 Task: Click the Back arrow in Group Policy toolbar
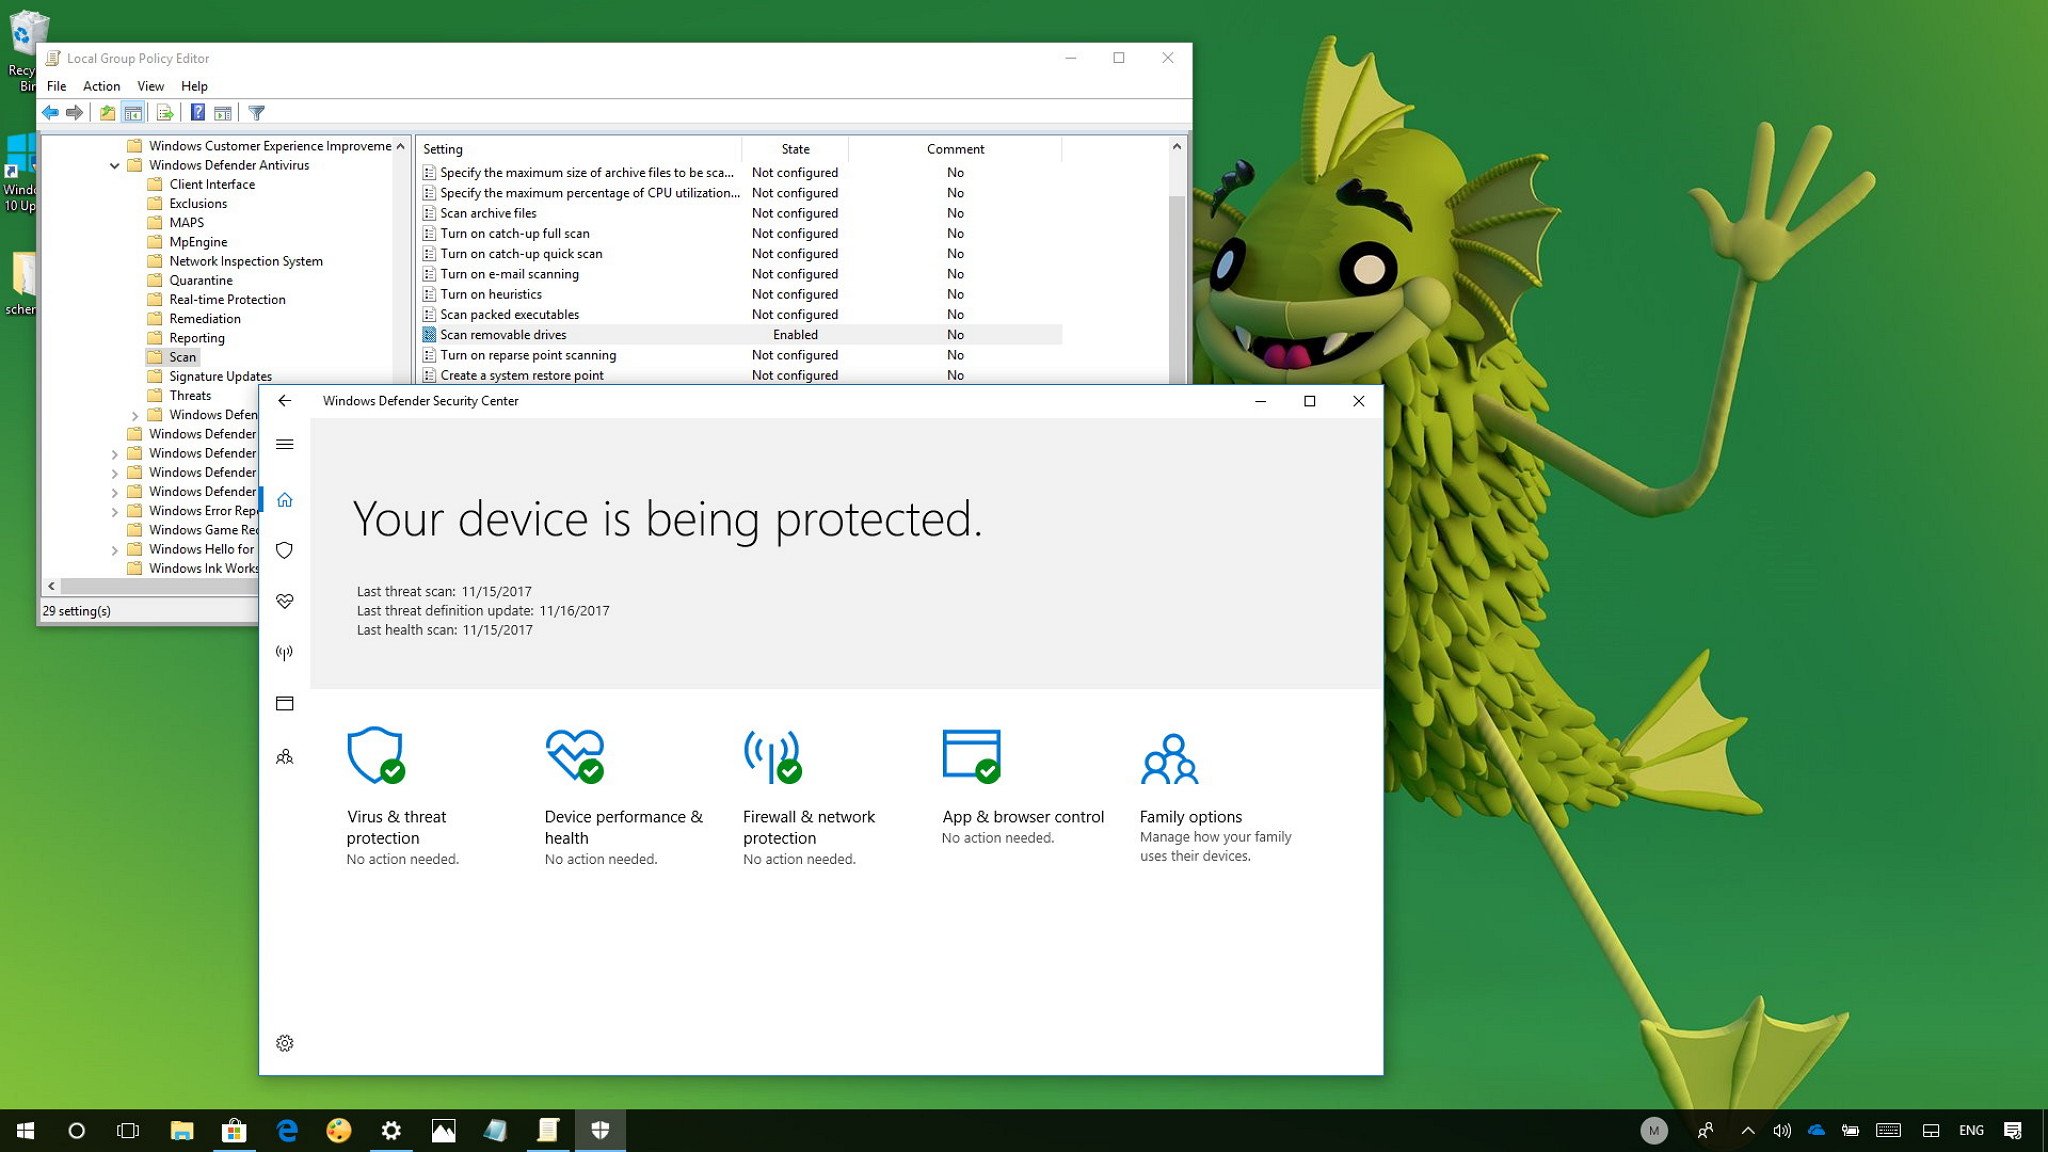[50, 113]
